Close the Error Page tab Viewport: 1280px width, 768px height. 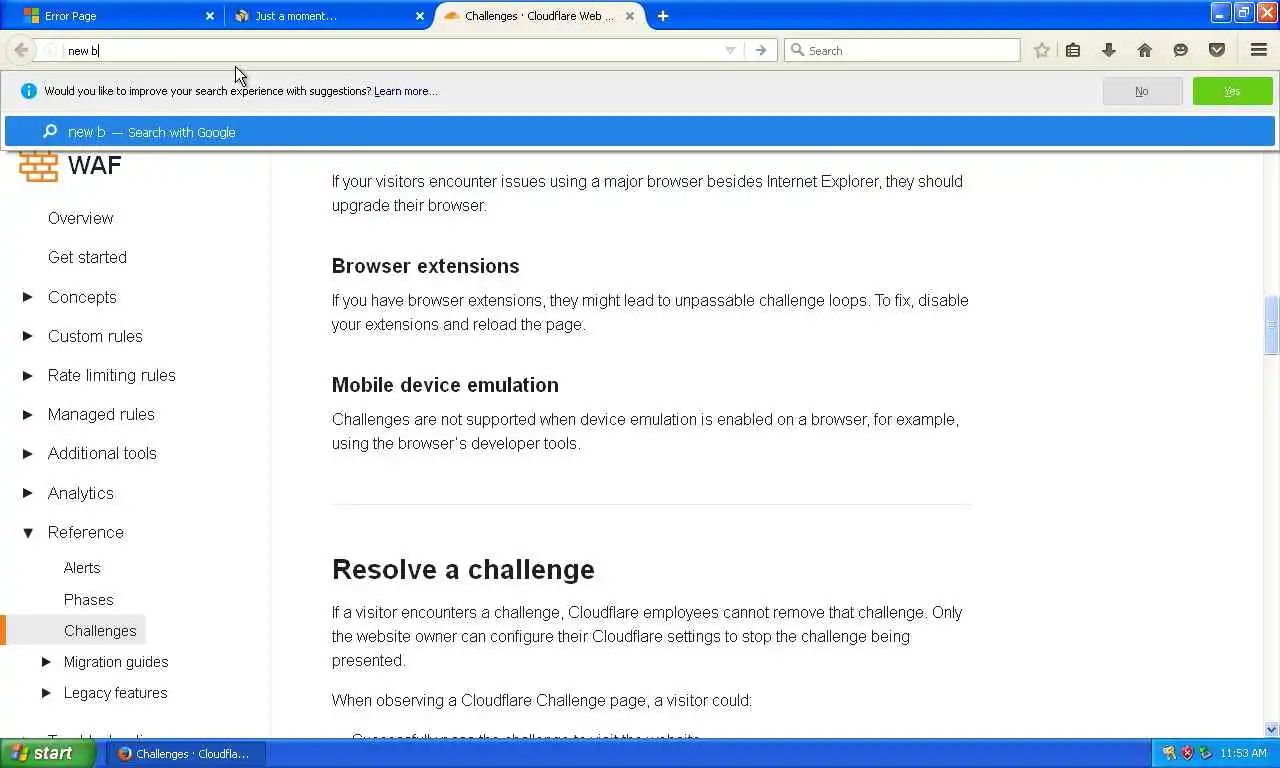point(210,16)
